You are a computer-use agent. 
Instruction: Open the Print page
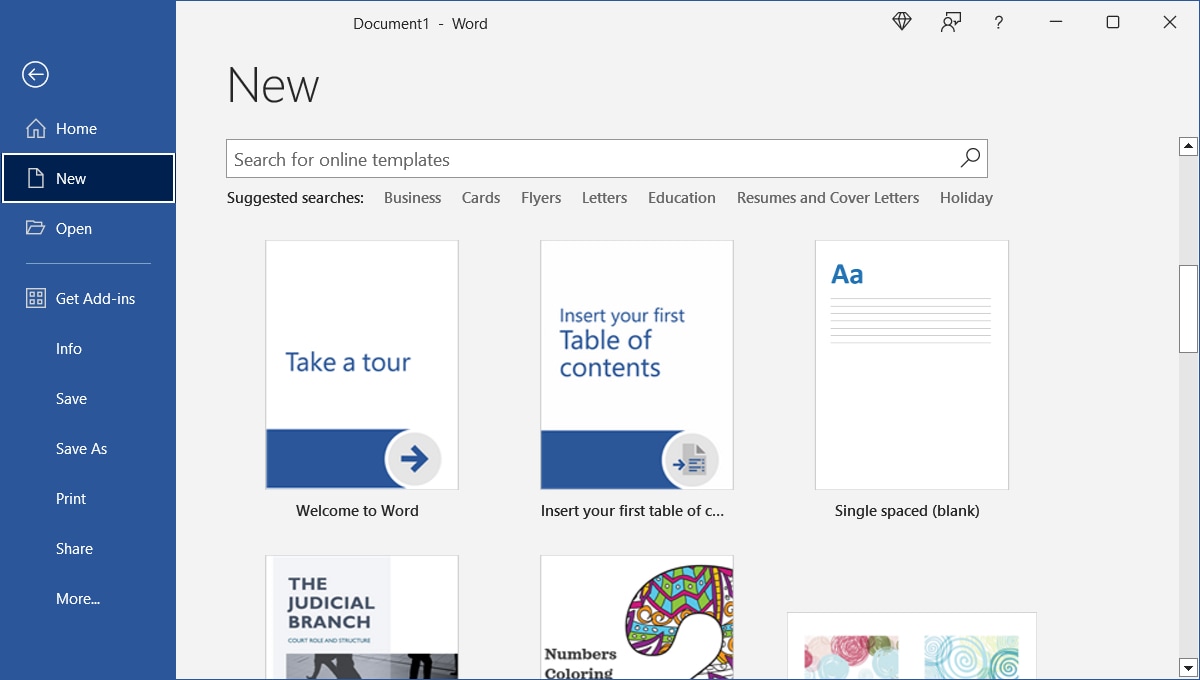click(70, 498)
